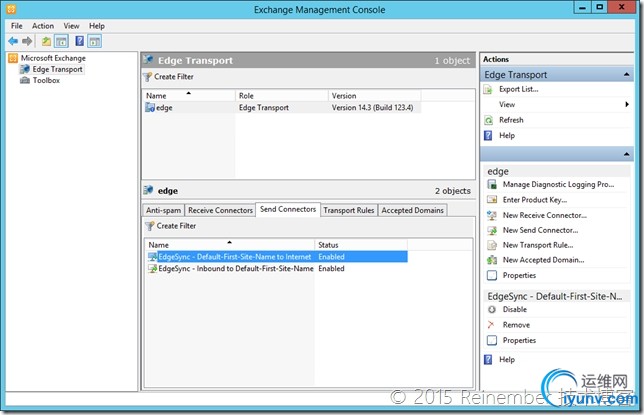Select Edge Transport in the tree

(x=58, y=69)
